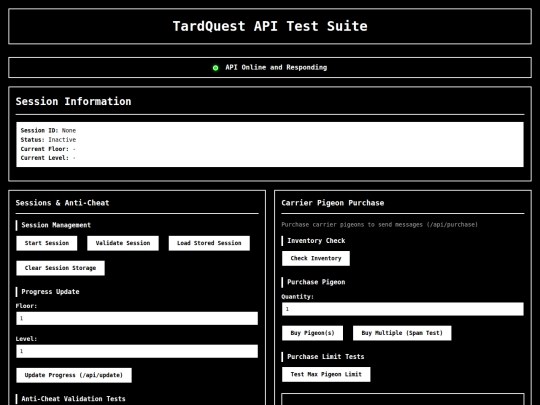Click the 'Carrier Pigeon Purchase' heading
The image size is (540, 405).
pos(333,203)
